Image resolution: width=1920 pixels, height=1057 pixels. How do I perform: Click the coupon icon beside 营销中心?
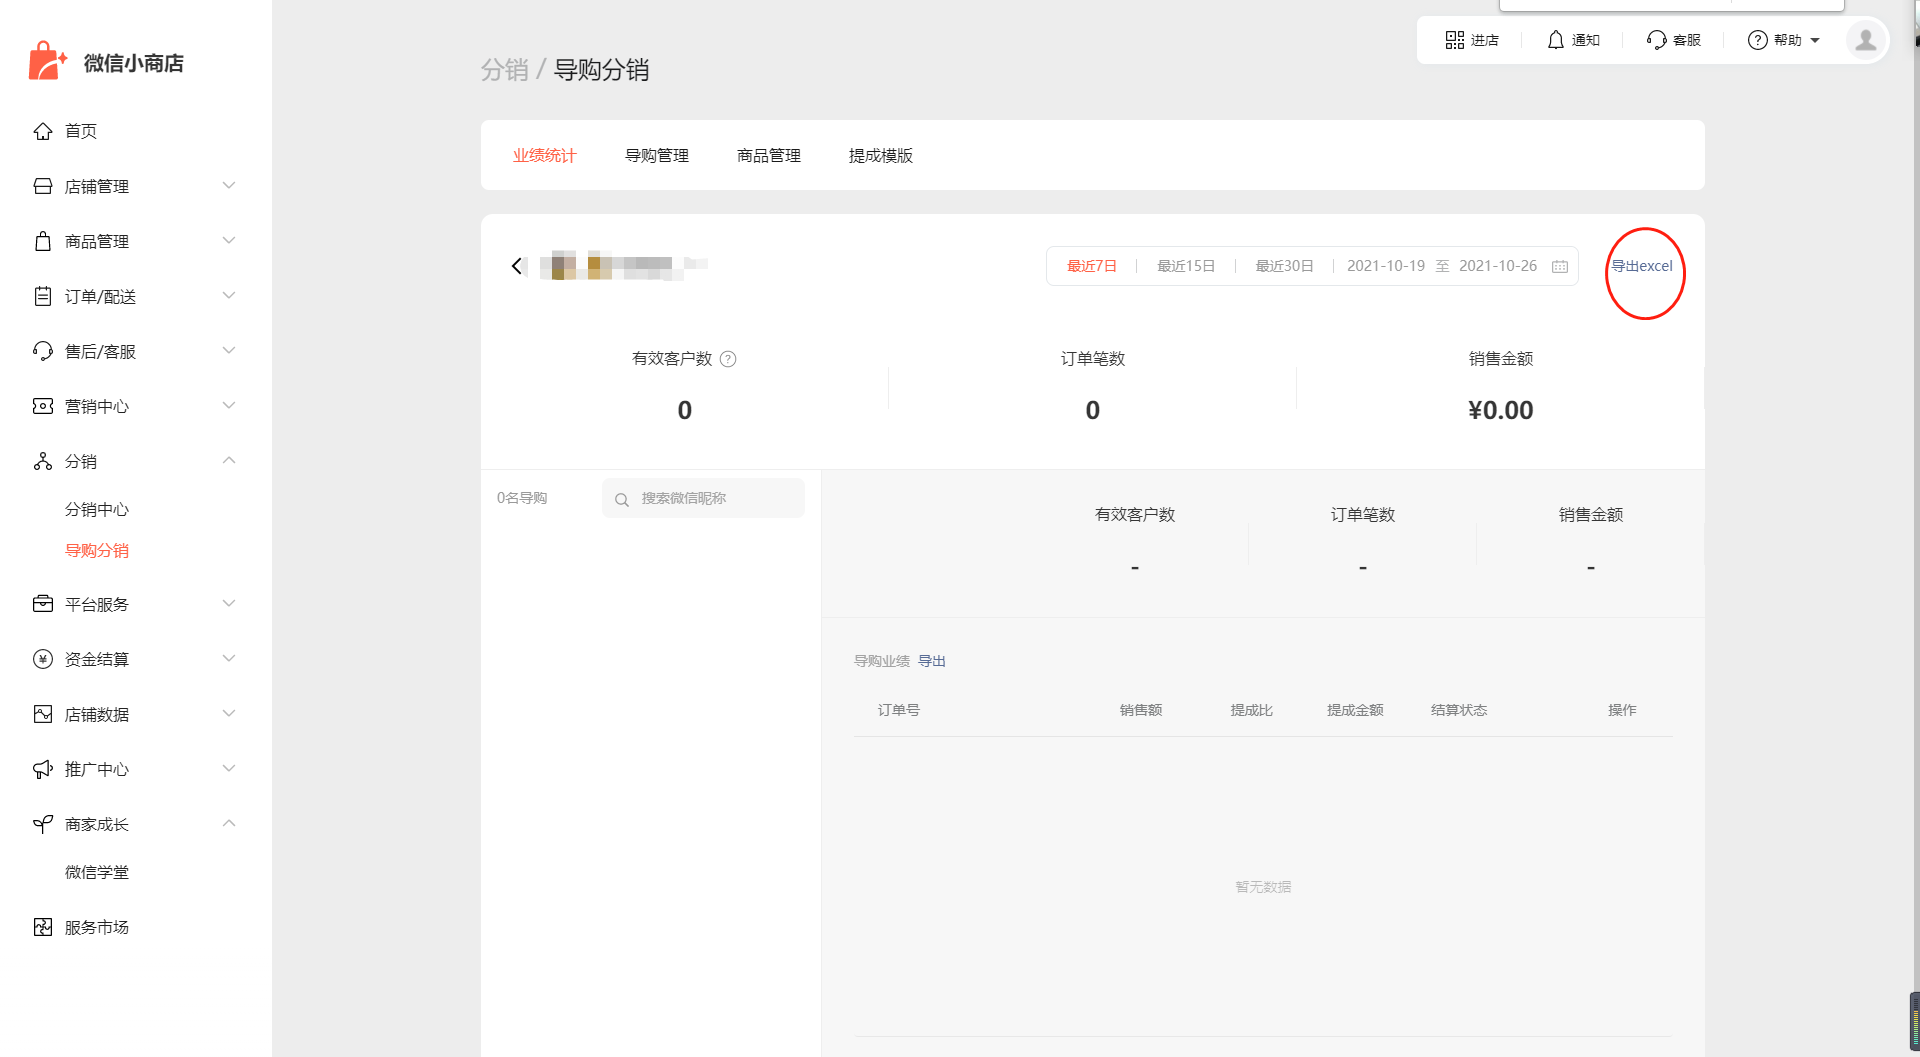(x=43, y=406)
